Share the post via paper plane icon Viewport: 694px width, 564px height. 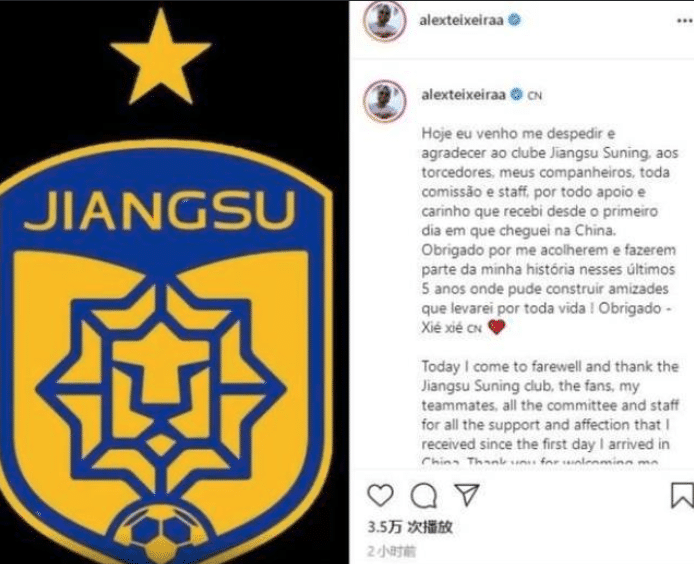(467, 494)
